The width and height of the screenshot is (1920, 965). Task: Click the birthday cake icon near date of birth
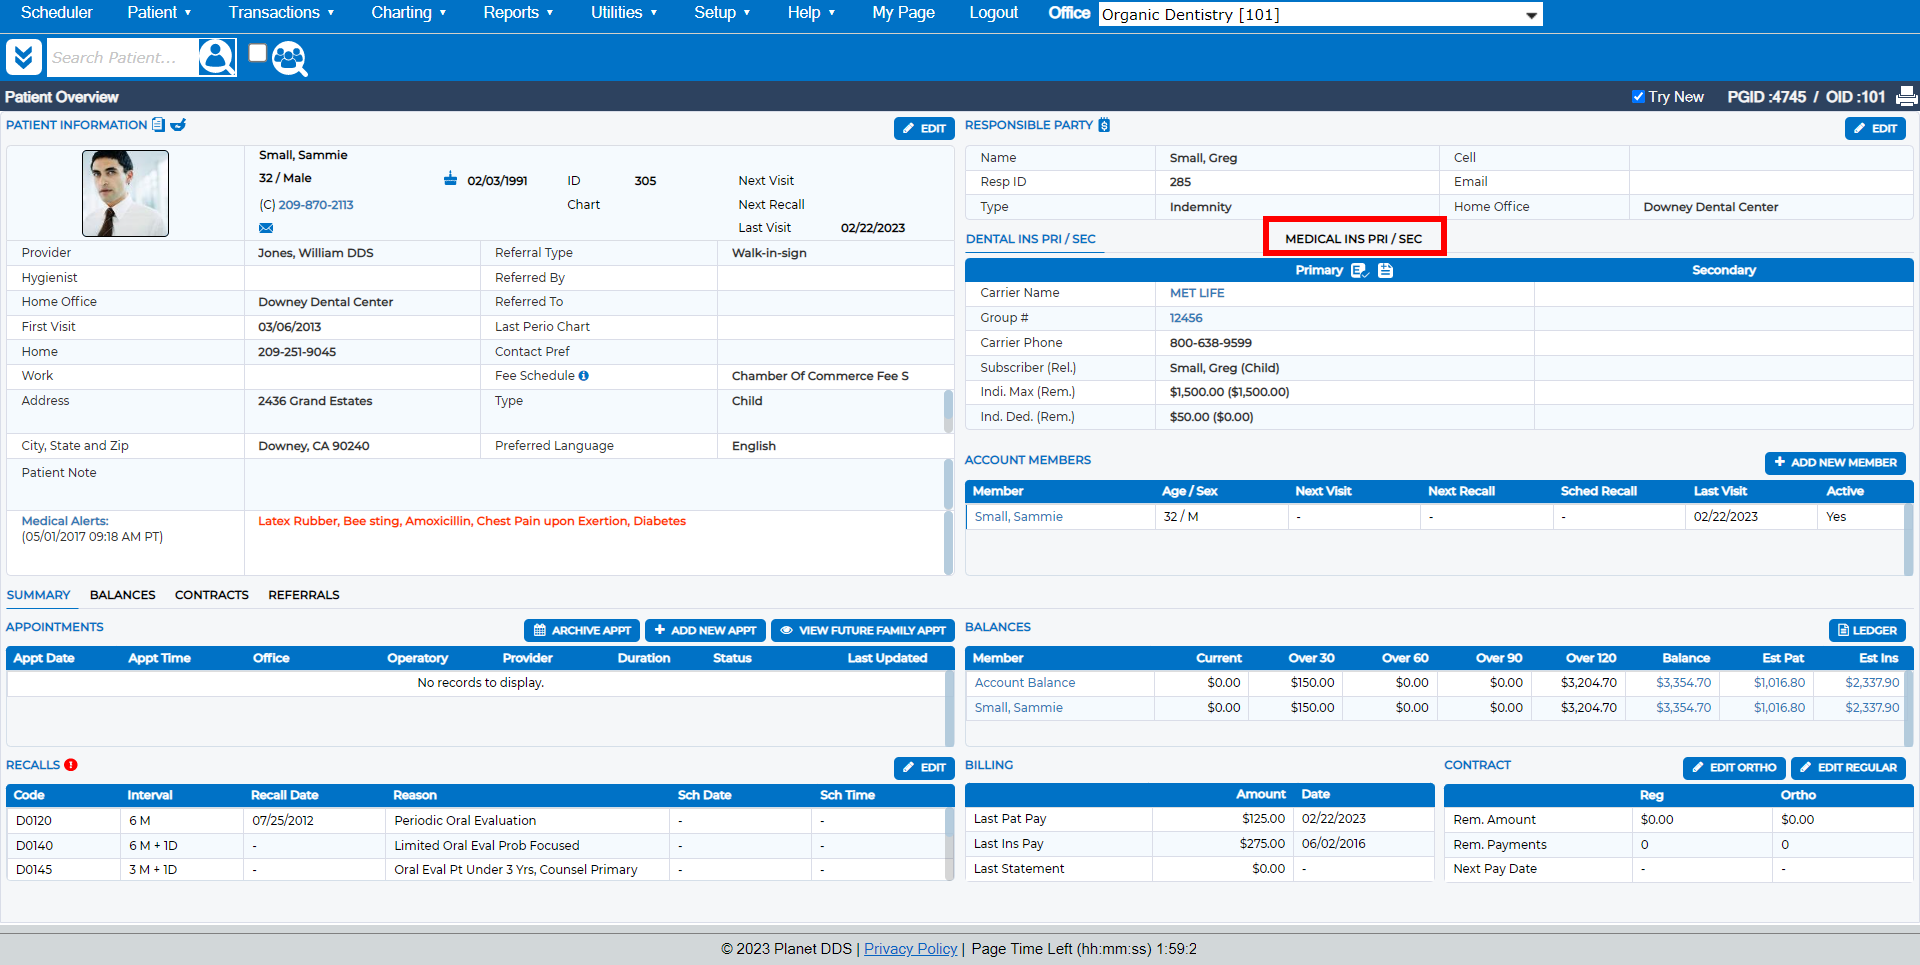[450, 179]
